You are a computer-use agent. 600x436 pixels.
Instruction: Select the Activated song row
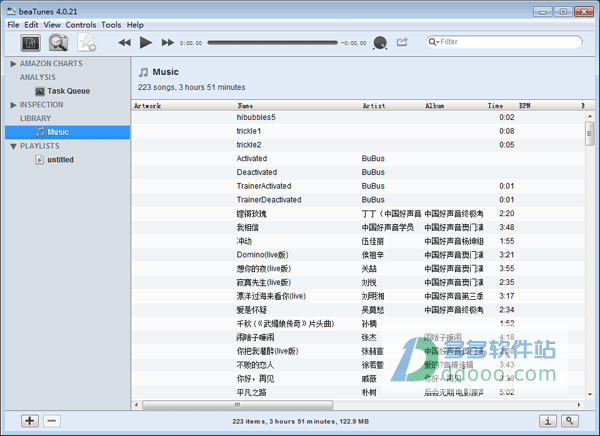coord(359,158)
